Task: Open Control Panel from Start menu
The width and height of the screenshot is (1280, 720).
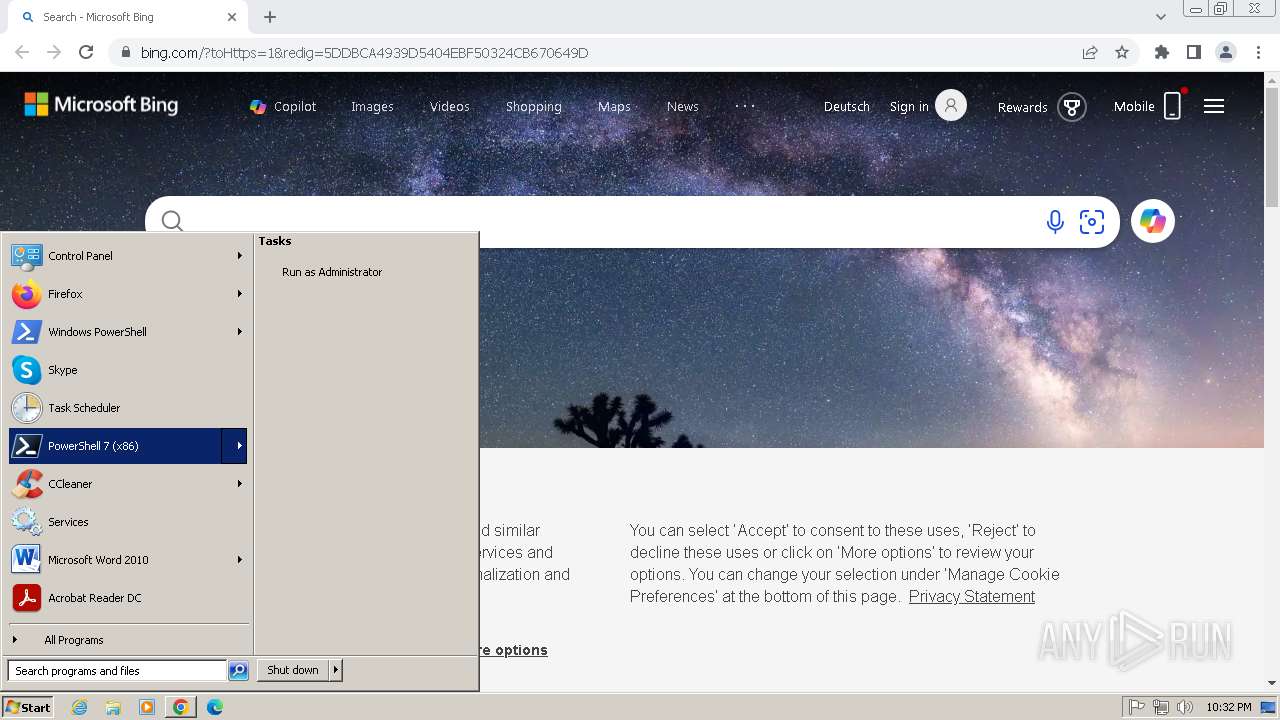Action: pyautogui.click(x=127, y=256)
